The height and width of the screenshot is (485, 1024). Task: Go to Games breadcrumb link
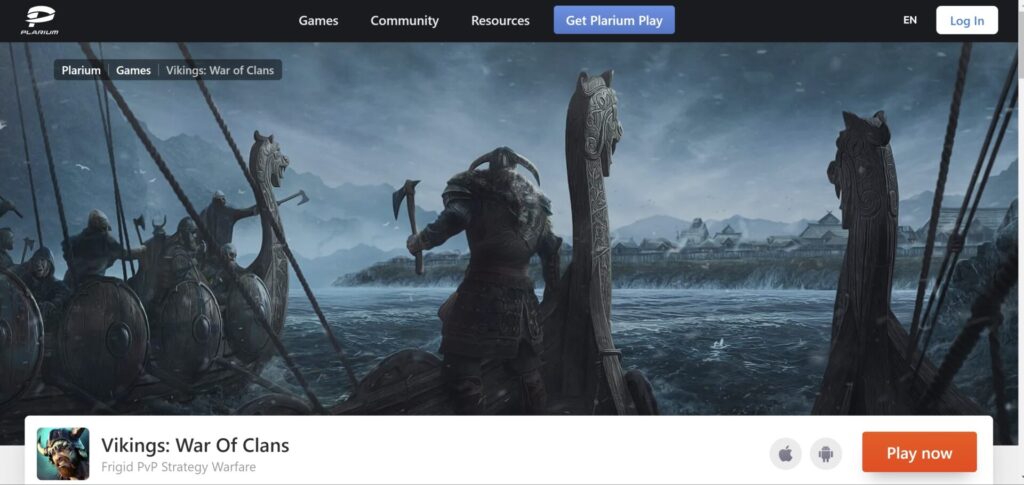point(133,70)
